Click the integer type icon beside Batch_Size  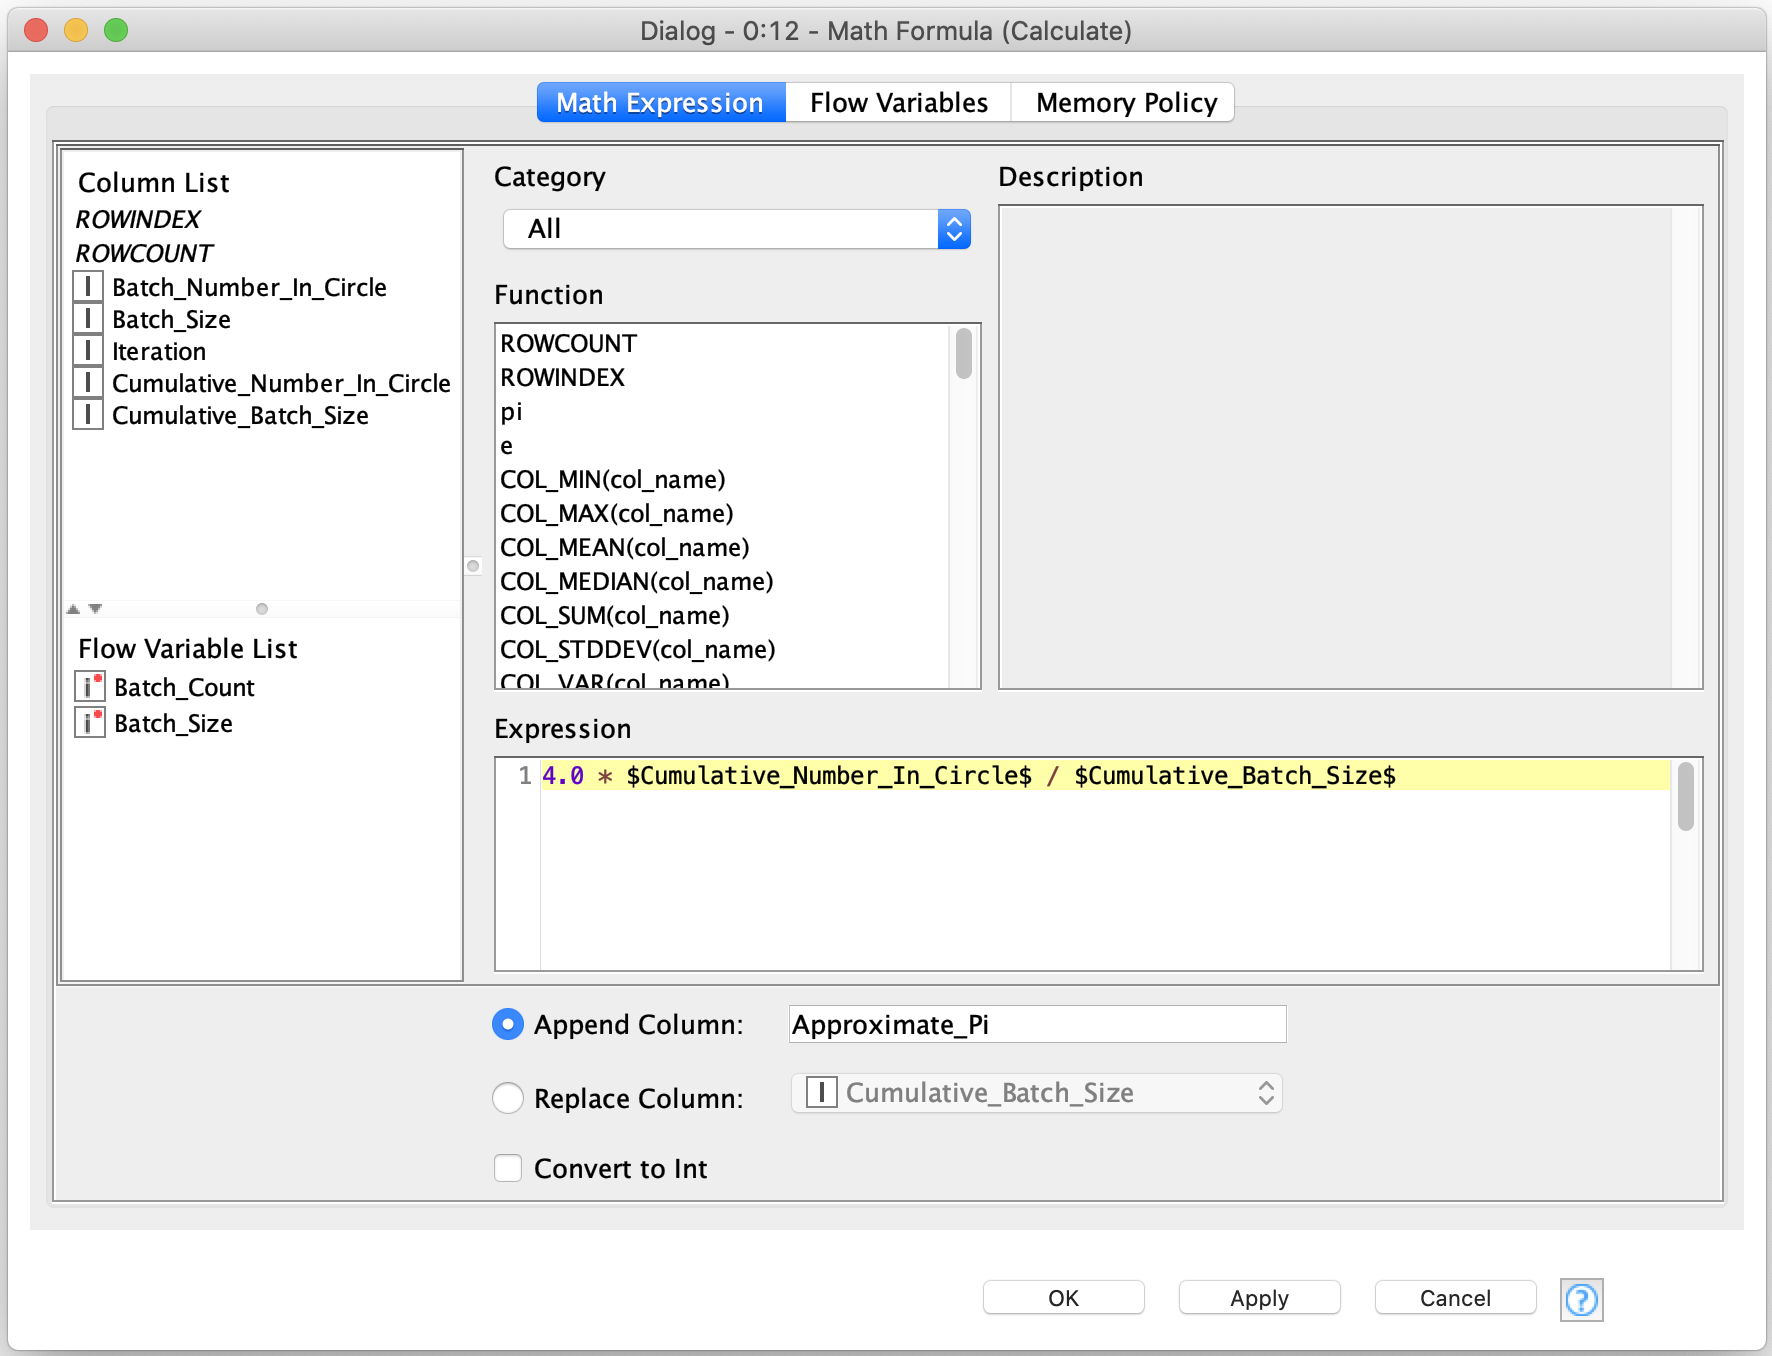pyautogui.click(x=88, y=319)
